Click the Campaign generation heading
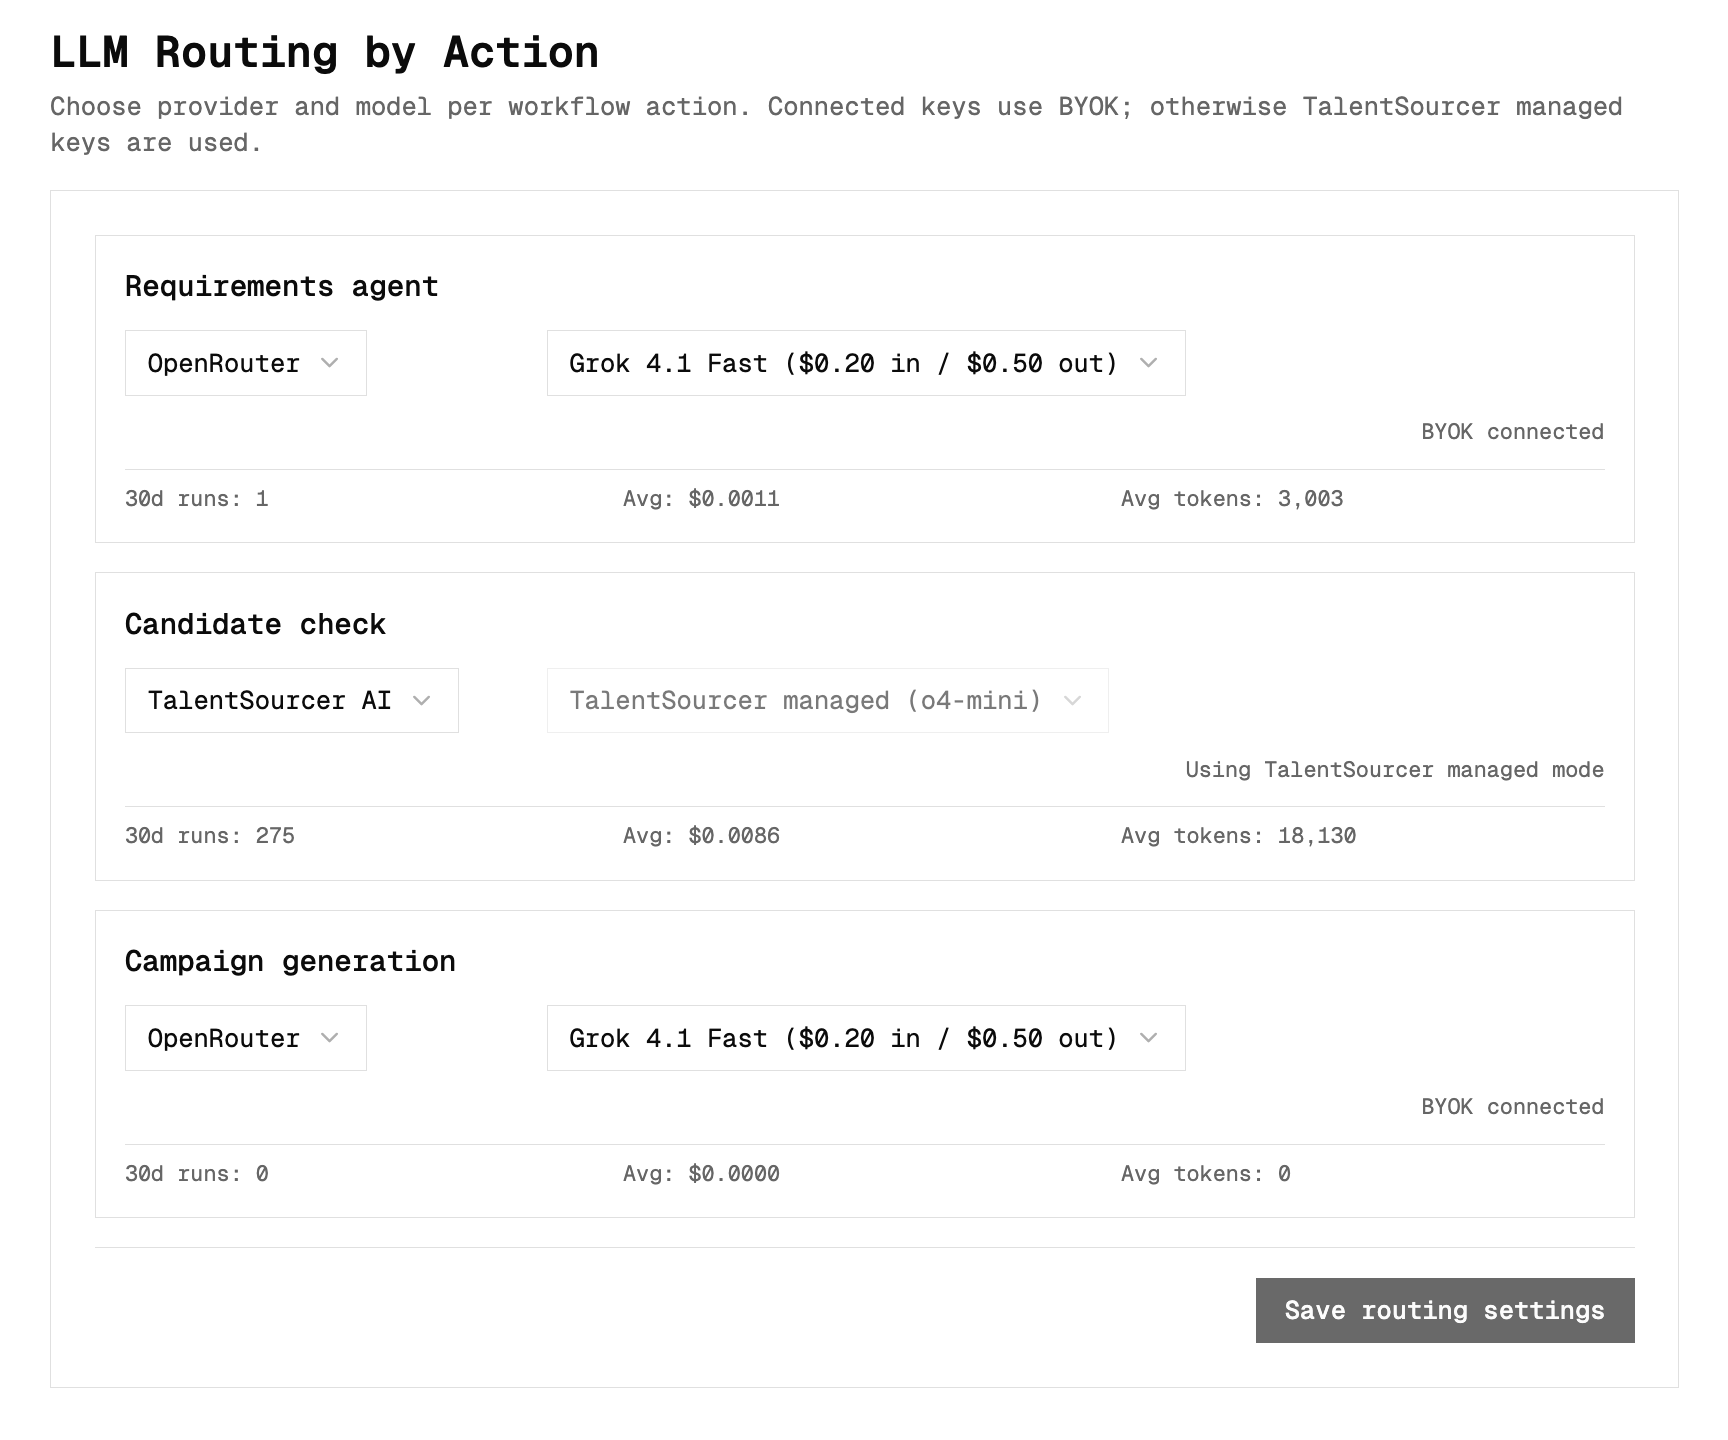The image size is (1728, 1440). (x=290, y=962)
